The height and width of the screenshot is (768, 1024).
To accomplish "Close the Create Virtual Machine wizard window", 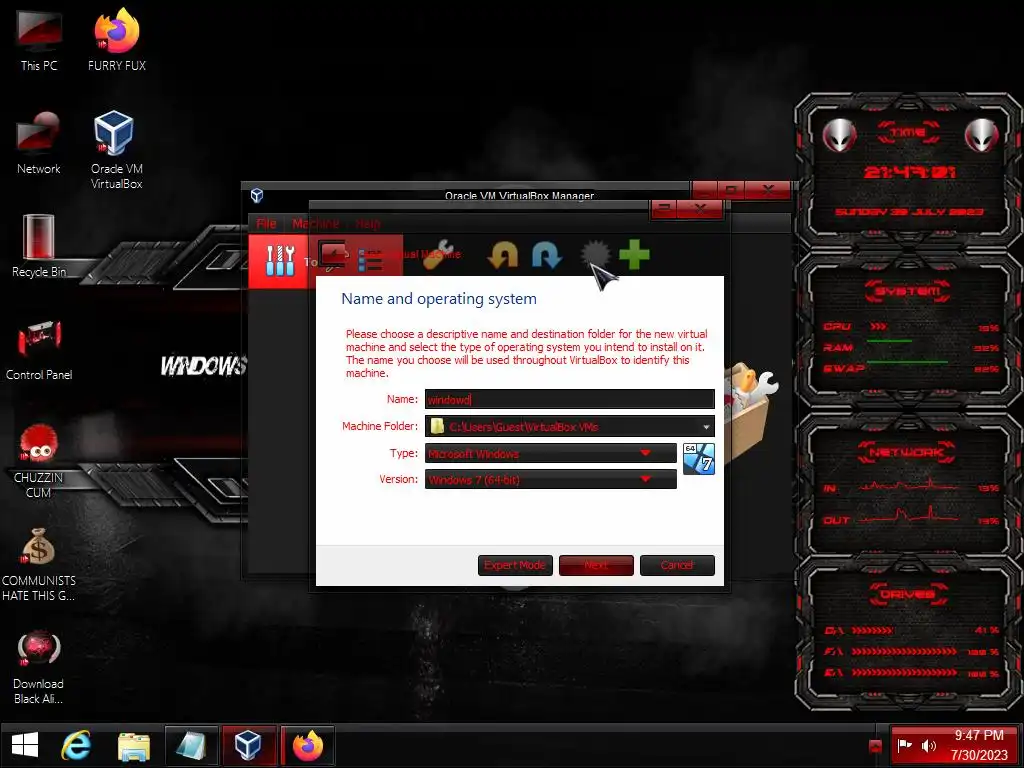I will tap(699, 209).
